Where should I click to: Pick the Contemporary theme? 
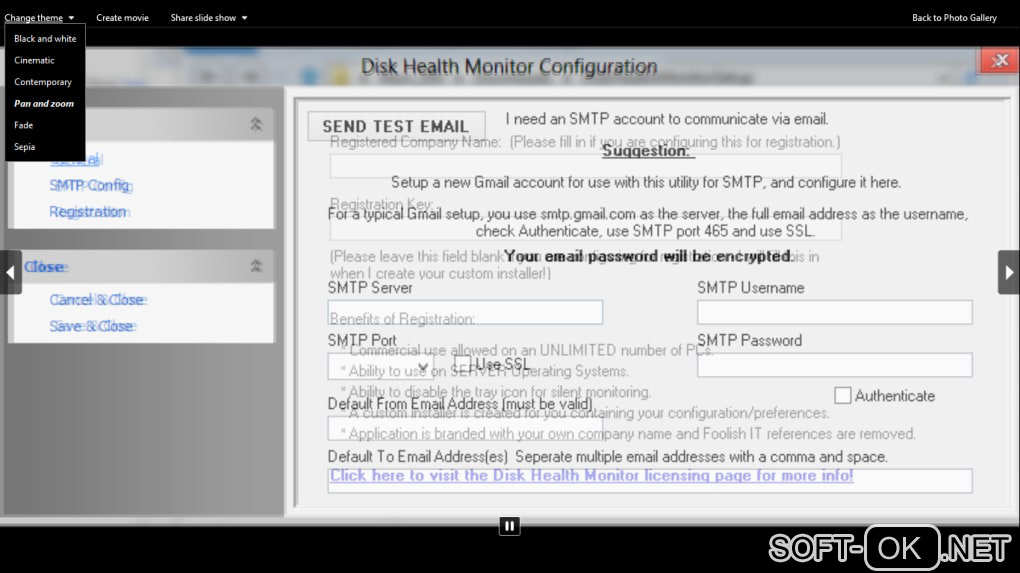(43, 82)
